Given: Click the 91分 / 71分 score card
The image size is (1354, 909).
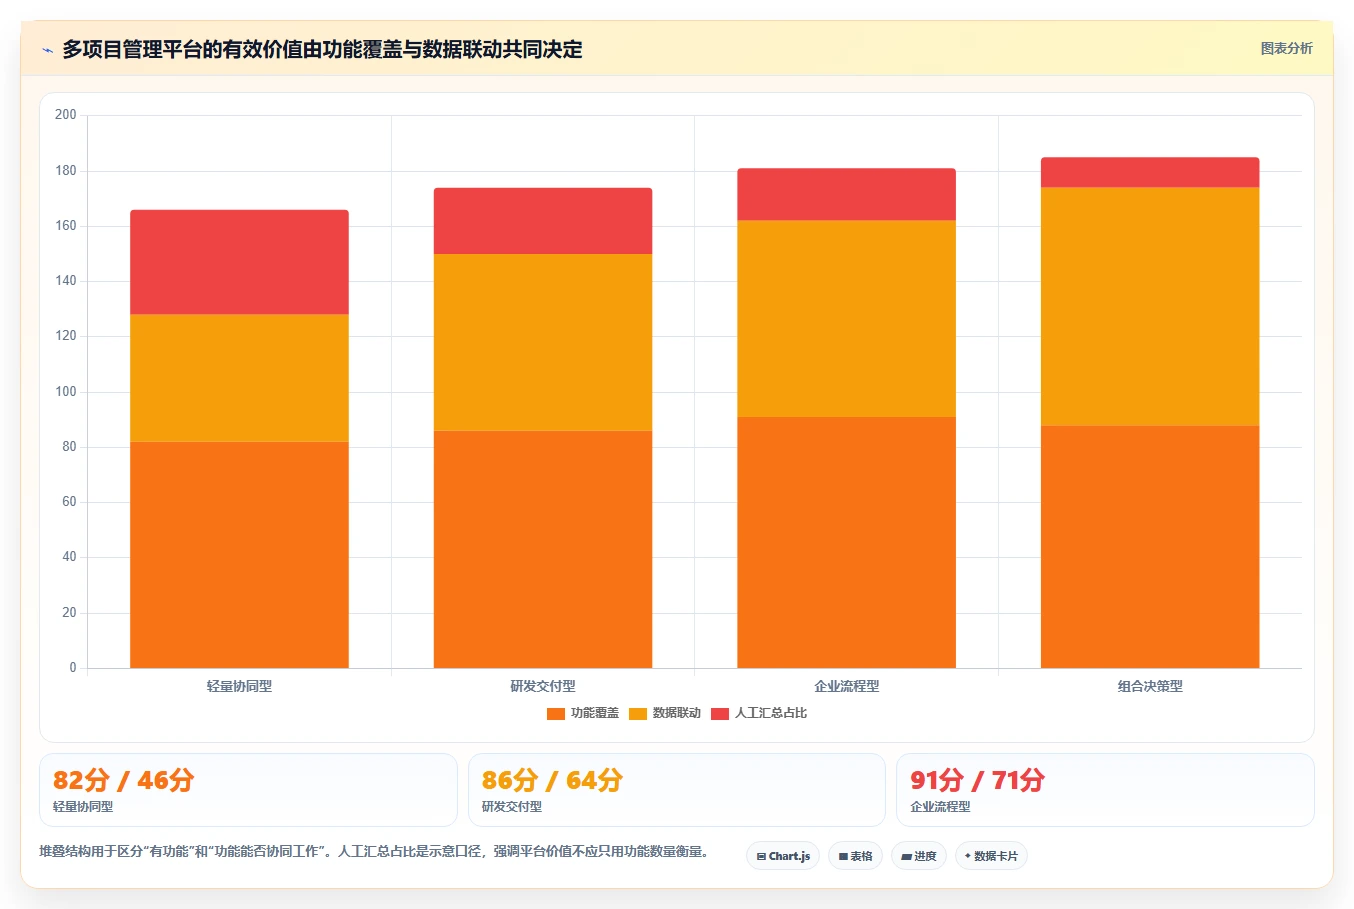Looking at the screenshot, I should pyautogui.click(x=1105, y=790).
